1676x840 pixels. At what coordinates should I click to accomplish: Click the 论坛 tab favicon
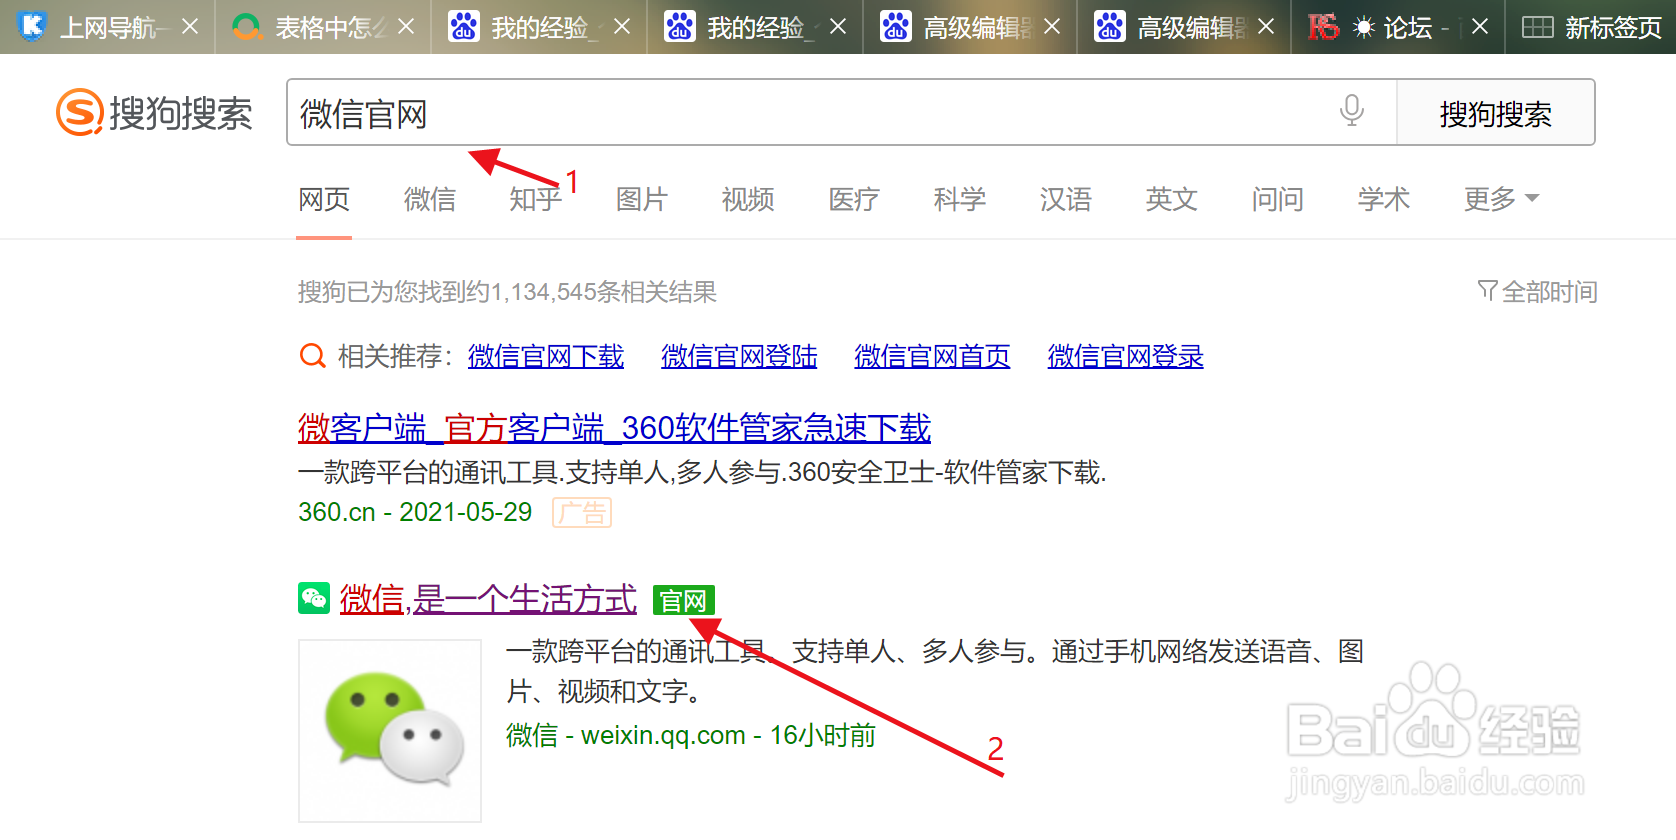(x=1323, y=26)
